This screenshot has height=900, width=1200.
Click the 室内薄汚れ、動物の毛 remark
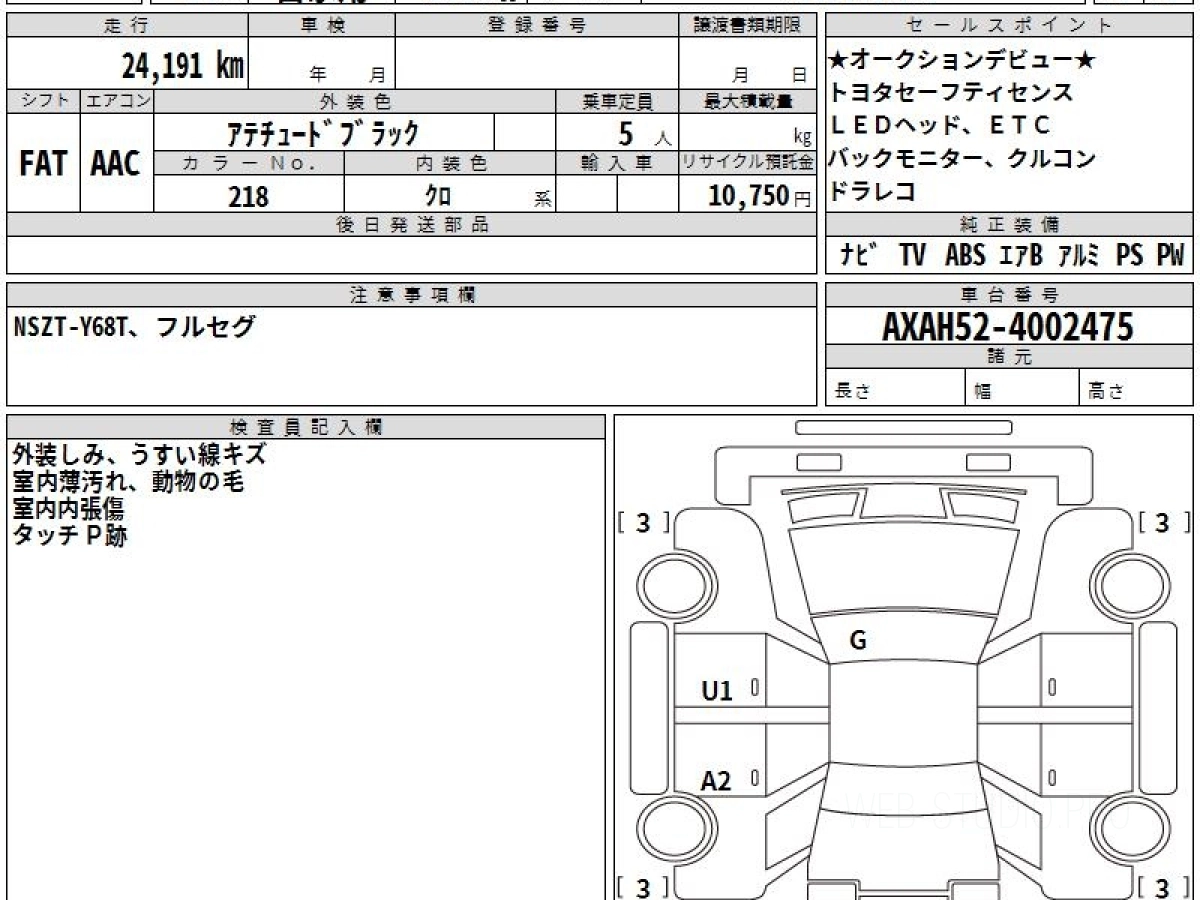[x=129, y=481]
